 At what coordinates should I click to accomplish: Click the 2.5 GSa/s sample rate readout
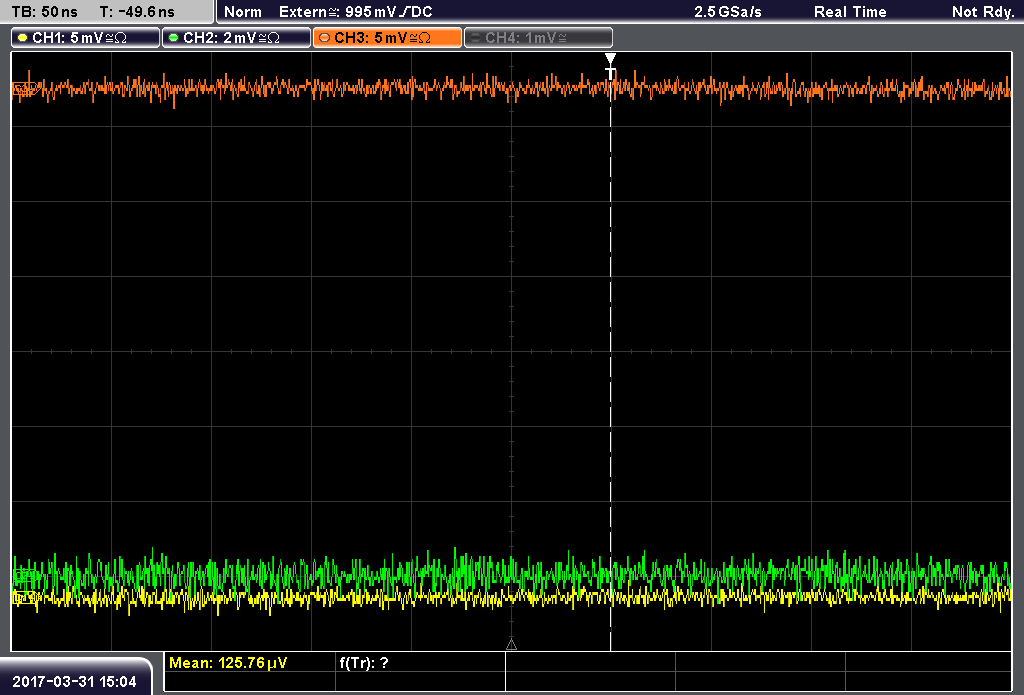[728, 12]
